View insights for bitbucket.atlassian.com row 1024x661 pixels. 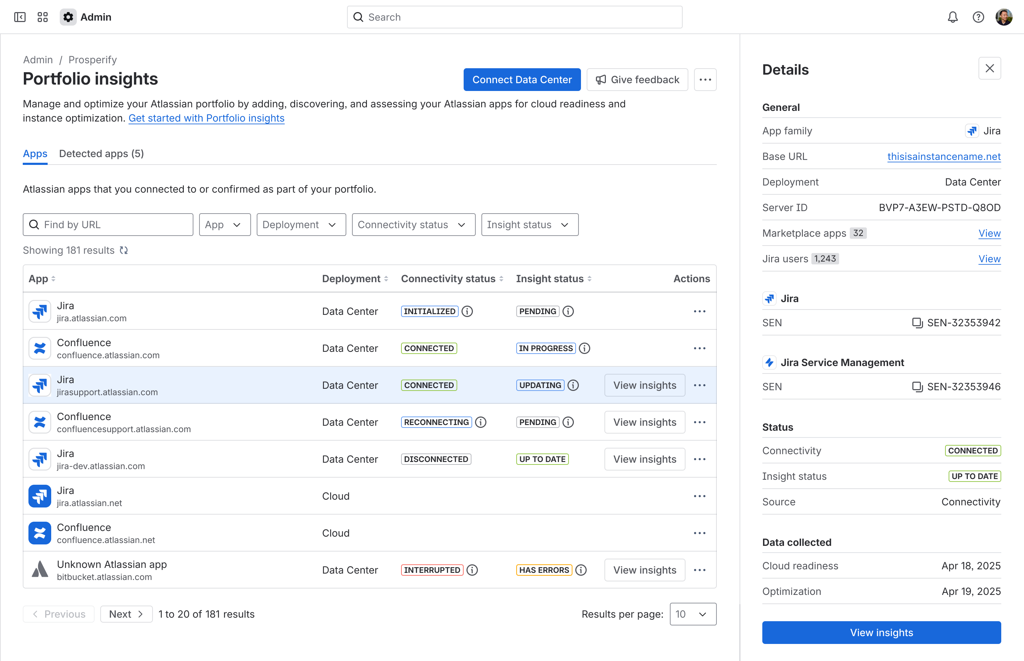pyautogui.click(x=645, y=570)
